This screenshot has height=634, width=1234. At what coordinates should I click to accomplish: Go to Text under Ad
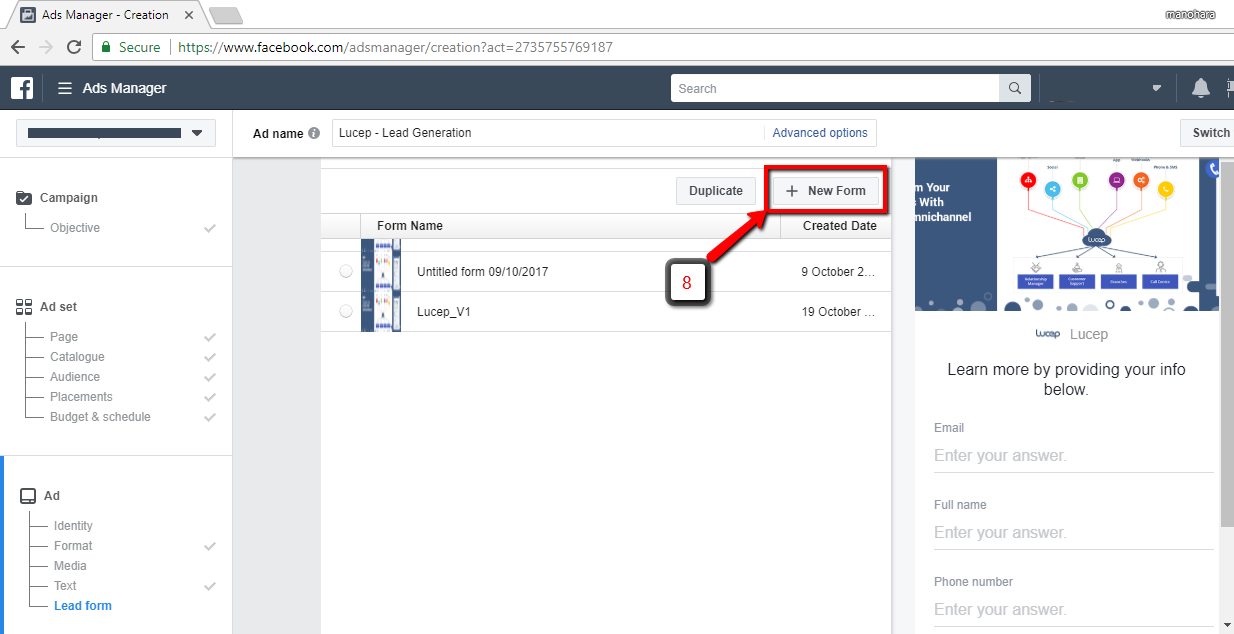click(x=65, y=586)
